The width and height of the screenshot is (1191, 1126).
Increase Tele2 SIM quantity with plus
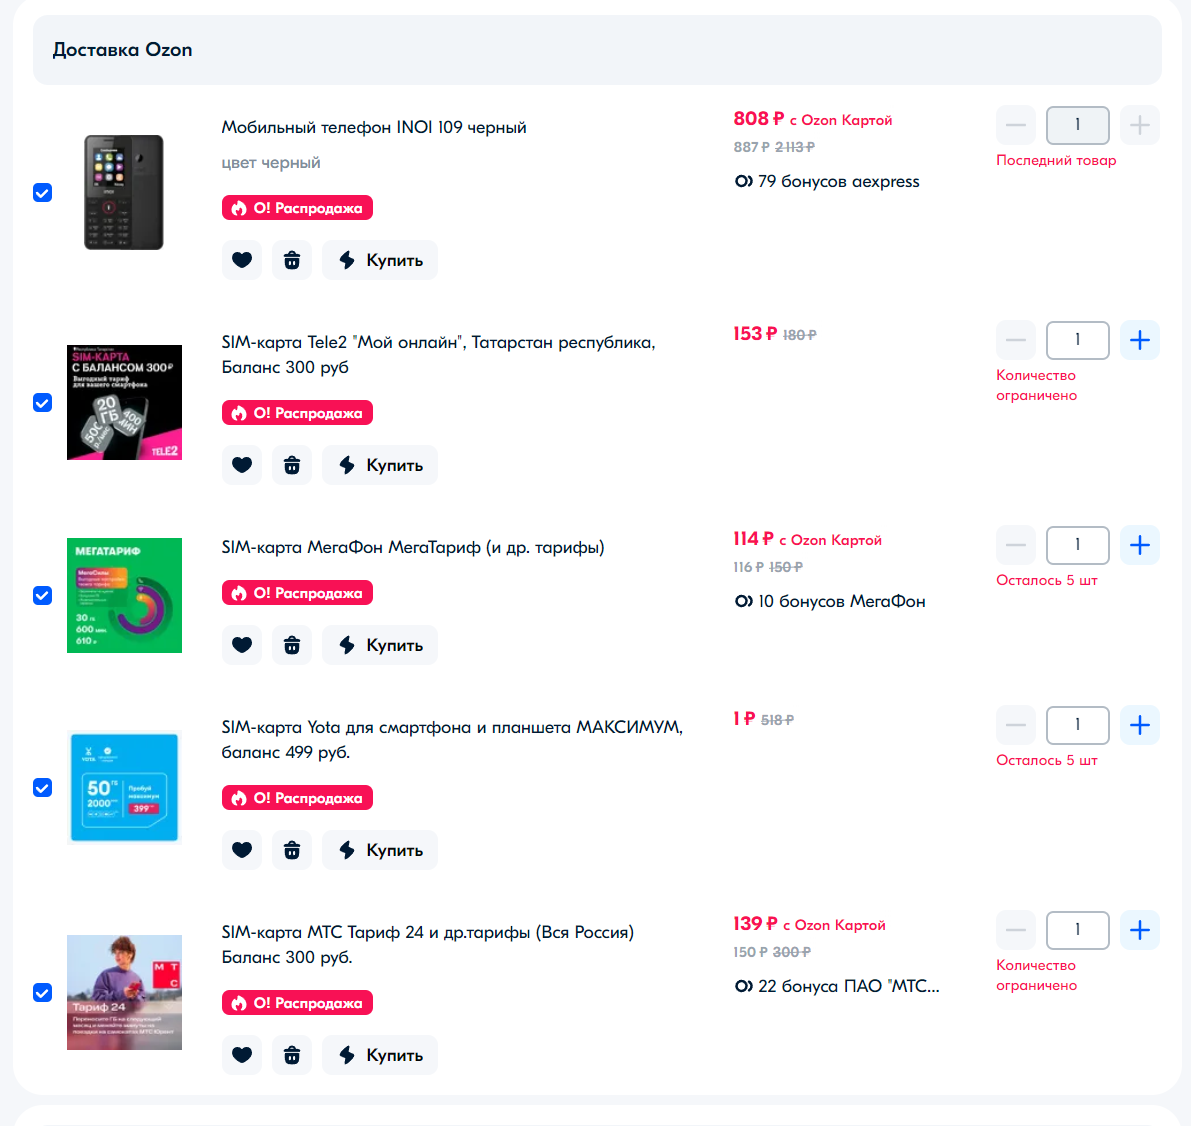pyautogui.click(x=1139, y=340)
